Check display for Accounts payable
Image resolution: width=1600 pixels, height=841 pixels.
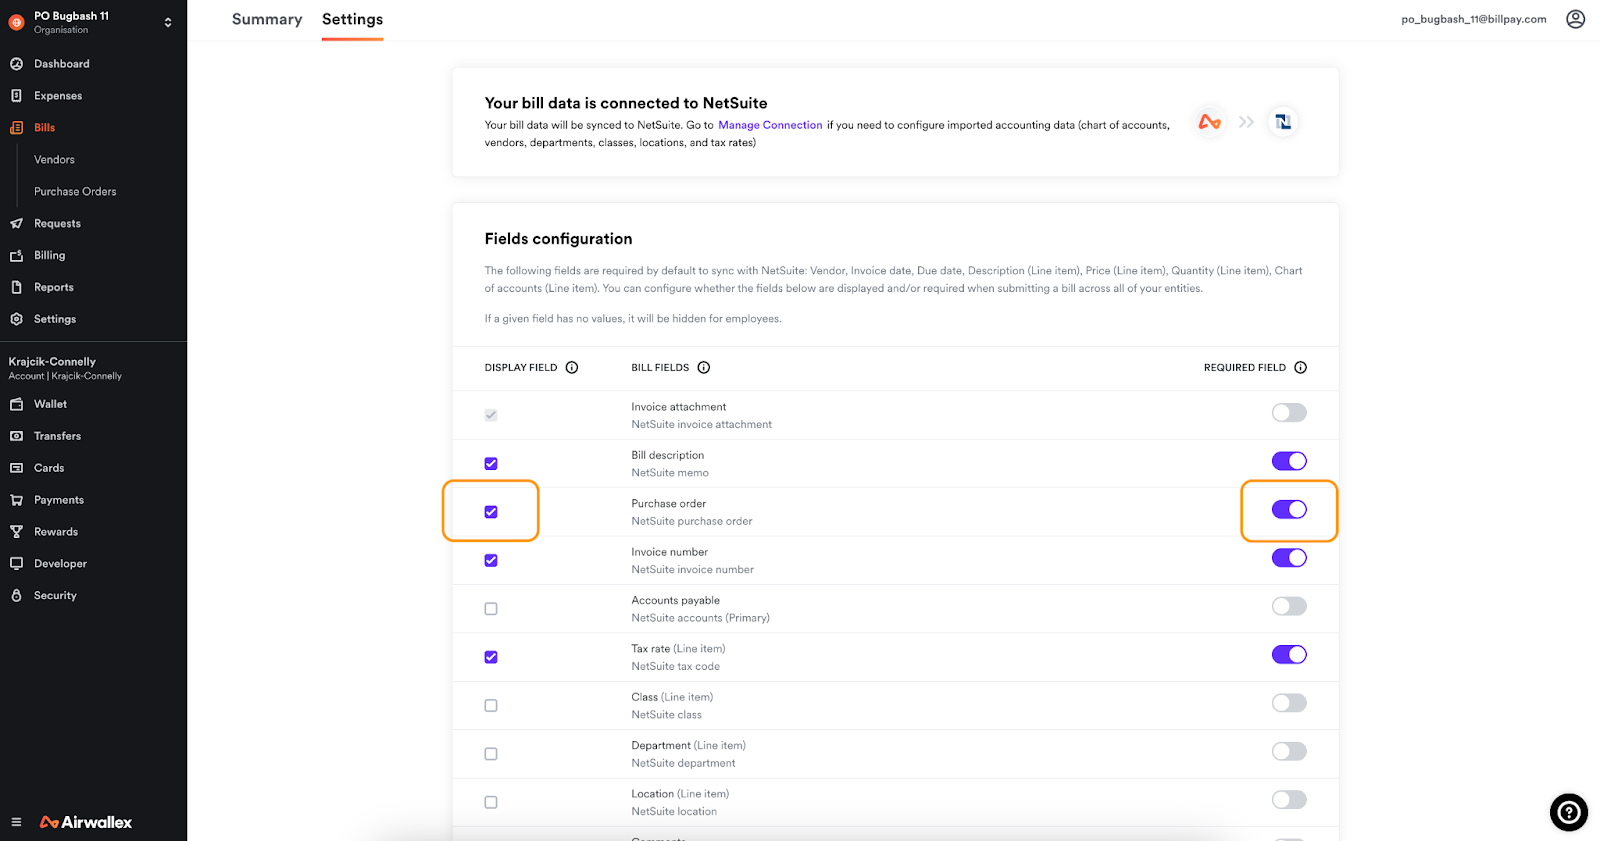pos(491,609)
